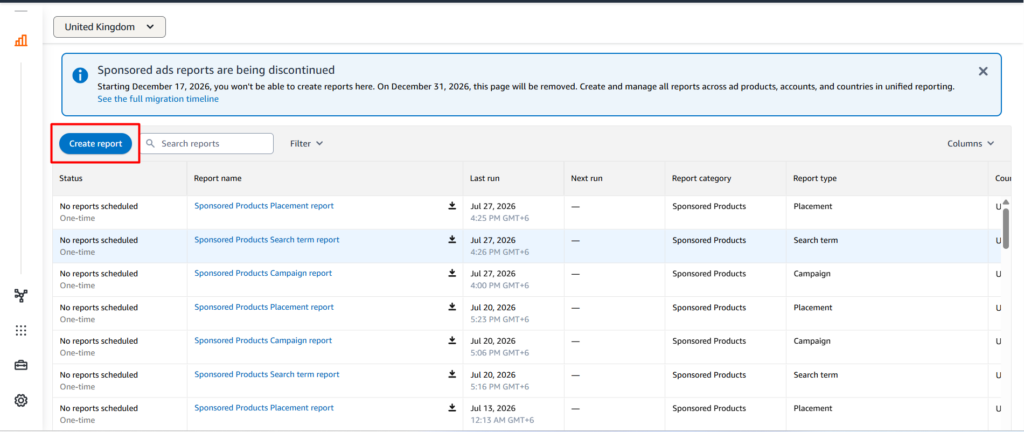This screenshot has width=1024, height=432.
Task: Open Search term report link run Jul 20 5:16 PM
Action: [266, 375]
